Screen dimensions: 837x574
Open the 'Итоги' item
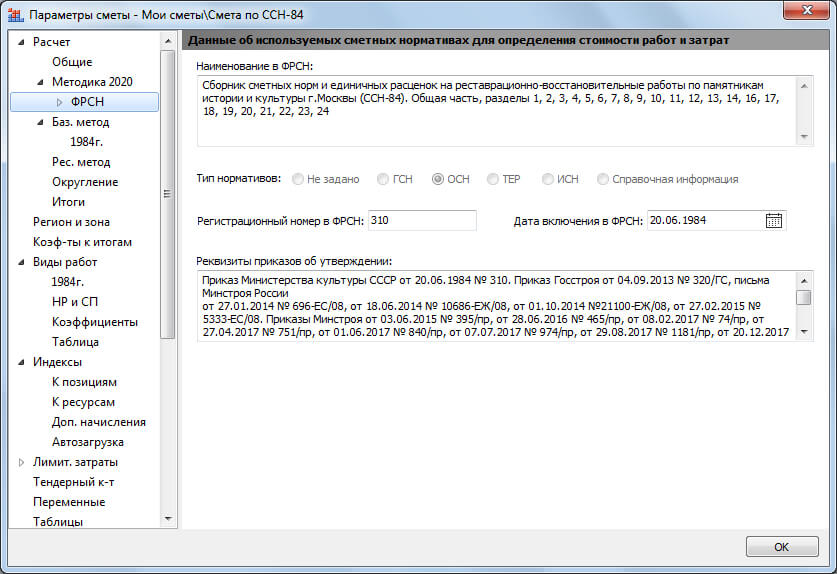click(68, 202)
